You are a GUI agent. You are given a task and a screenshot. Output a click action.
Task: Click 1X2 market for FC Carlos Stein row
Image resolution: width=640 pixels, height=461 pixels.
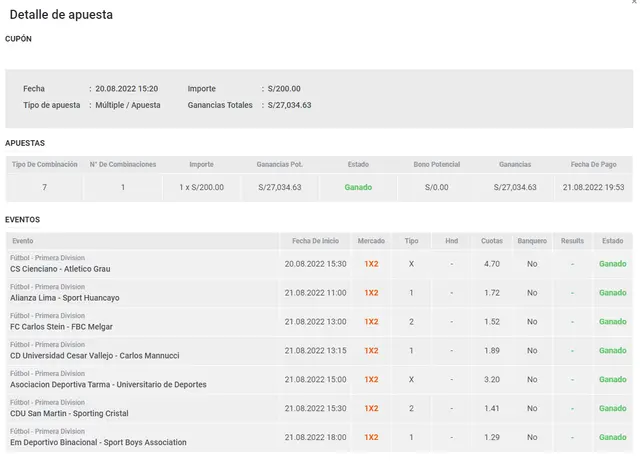(x=371, y=322)
